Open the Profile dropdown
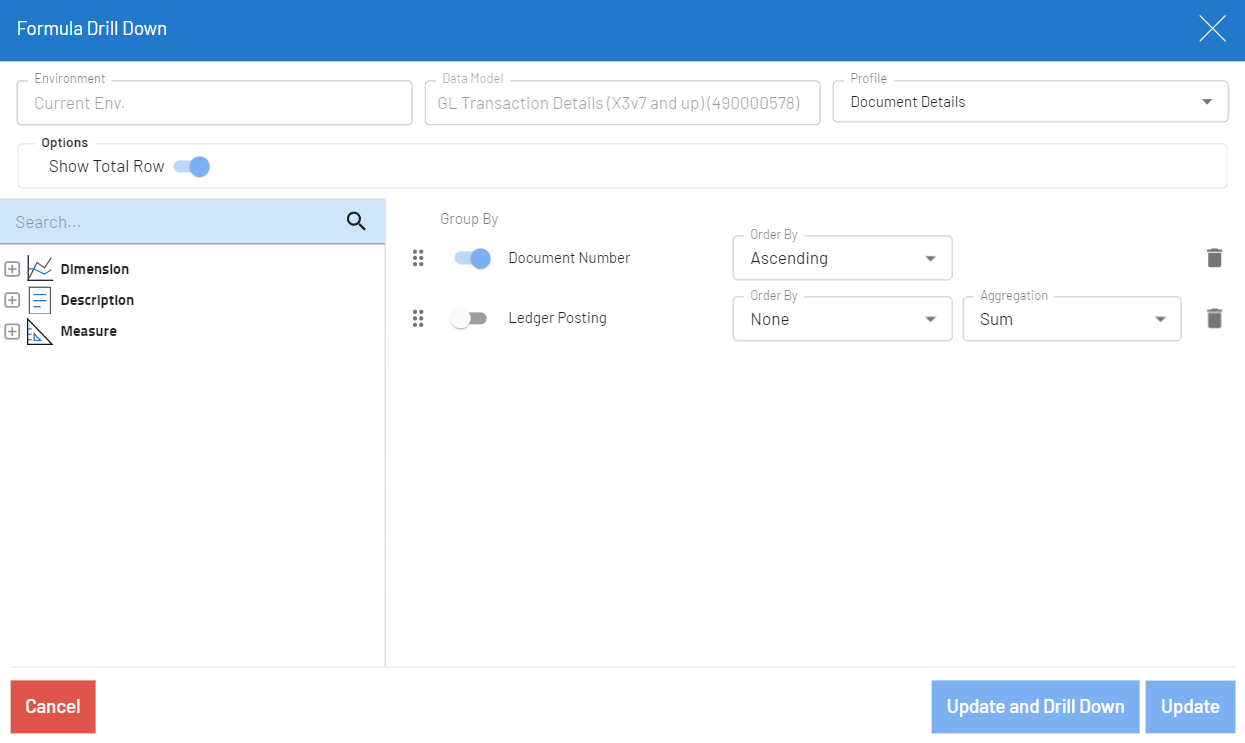The height and width of the screenshot is (743, 1245). (1030, 102)
